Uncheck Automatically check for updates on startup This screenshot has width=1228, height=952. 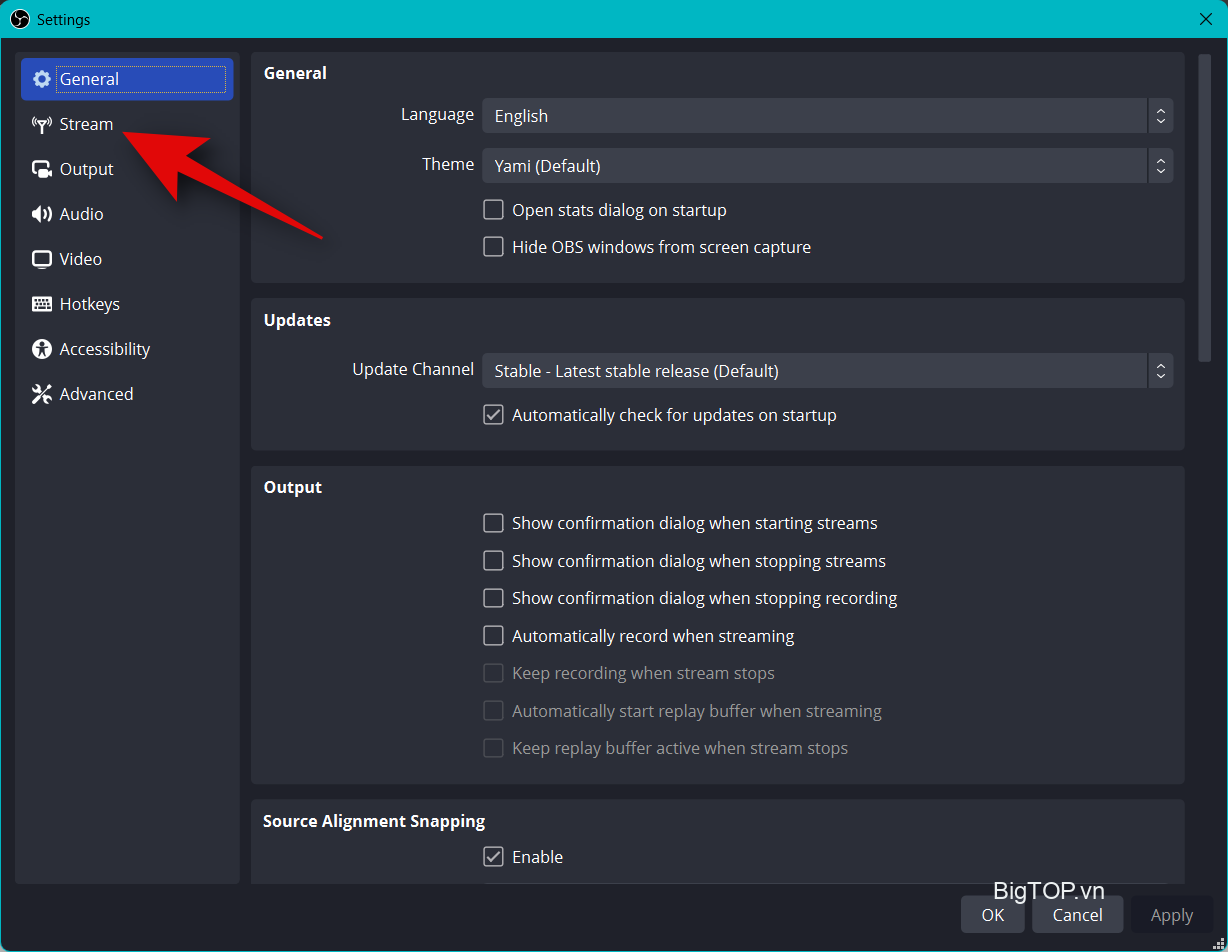(x=493, y=415)
